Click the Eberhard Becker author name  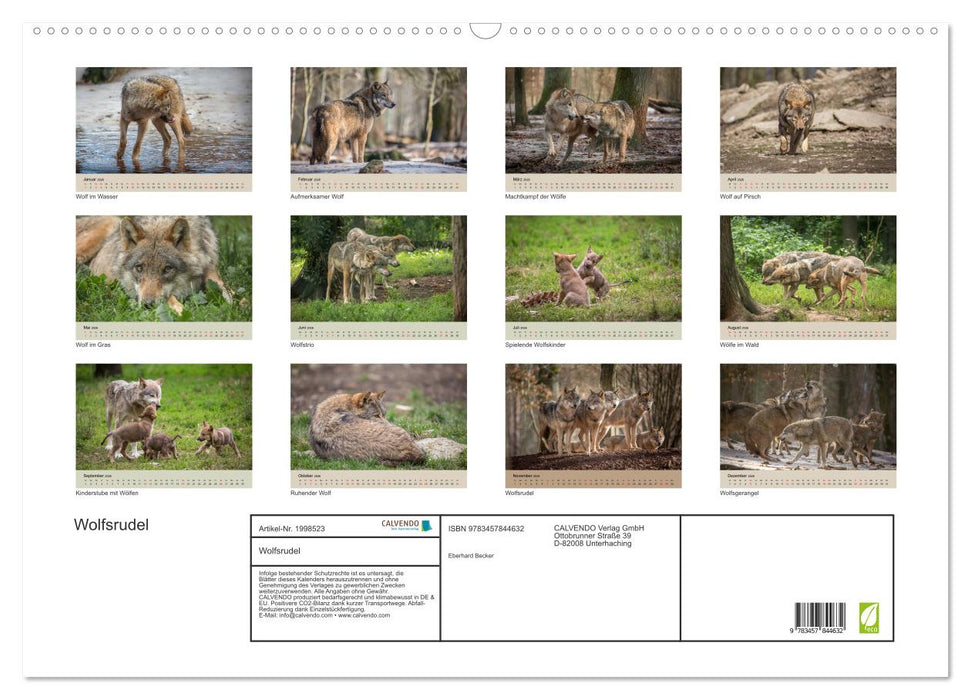click(471, 556)
